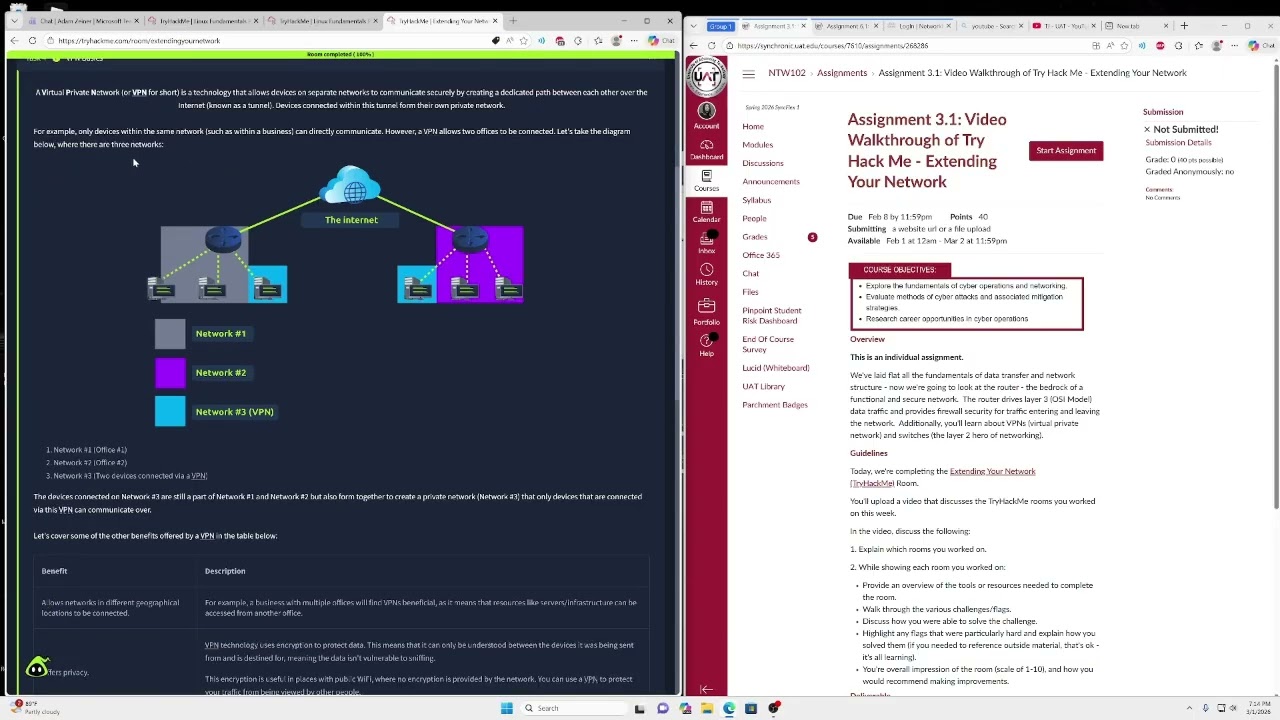Screen dimensions: 1280x720
Task: Open File Explorer from the taskbar
Action: 707,708
